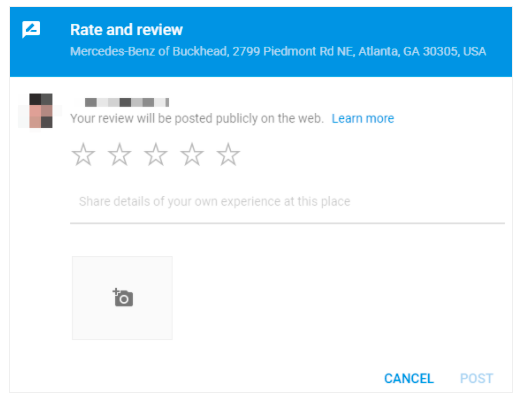Select the second star rating
519x400 pixels.
tap(120, 154)
